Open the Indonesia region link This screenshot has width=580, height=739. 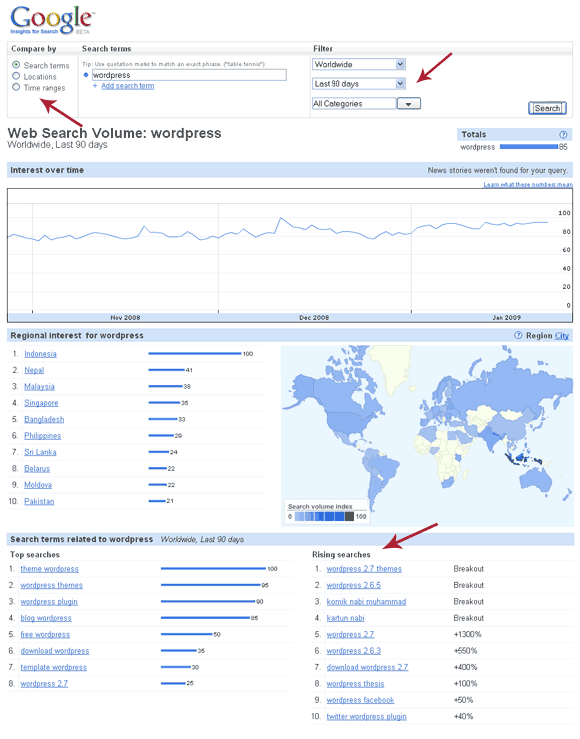pyautogui.click(x=41, y=354)
